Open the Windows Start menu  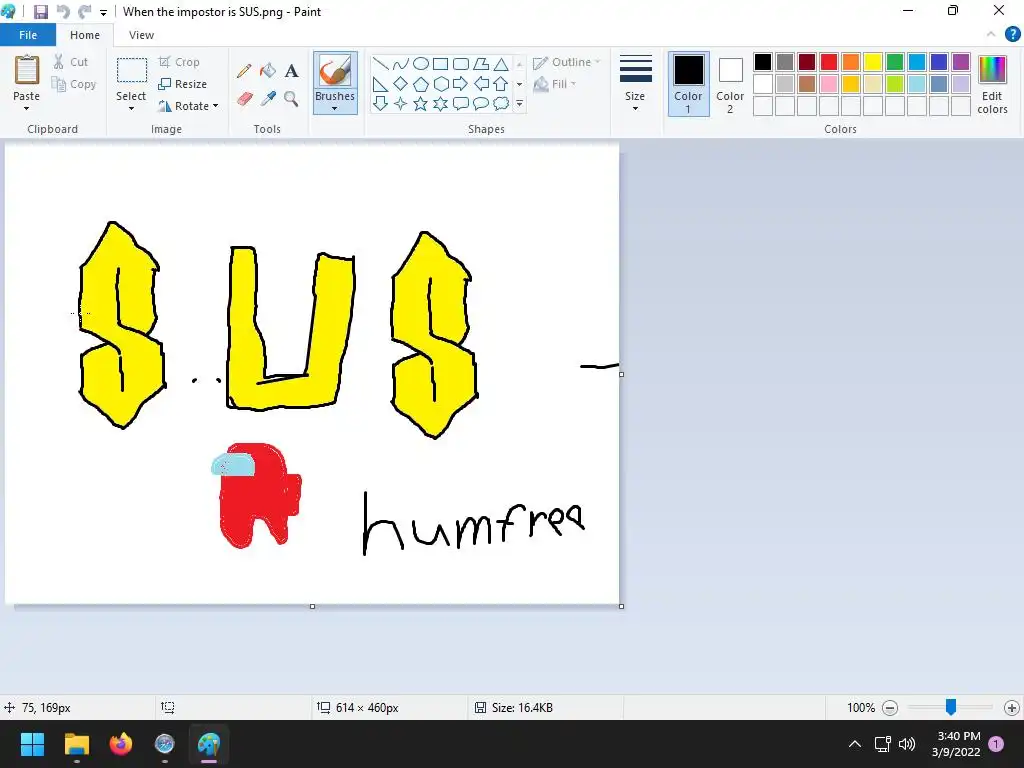click(32, 744)
